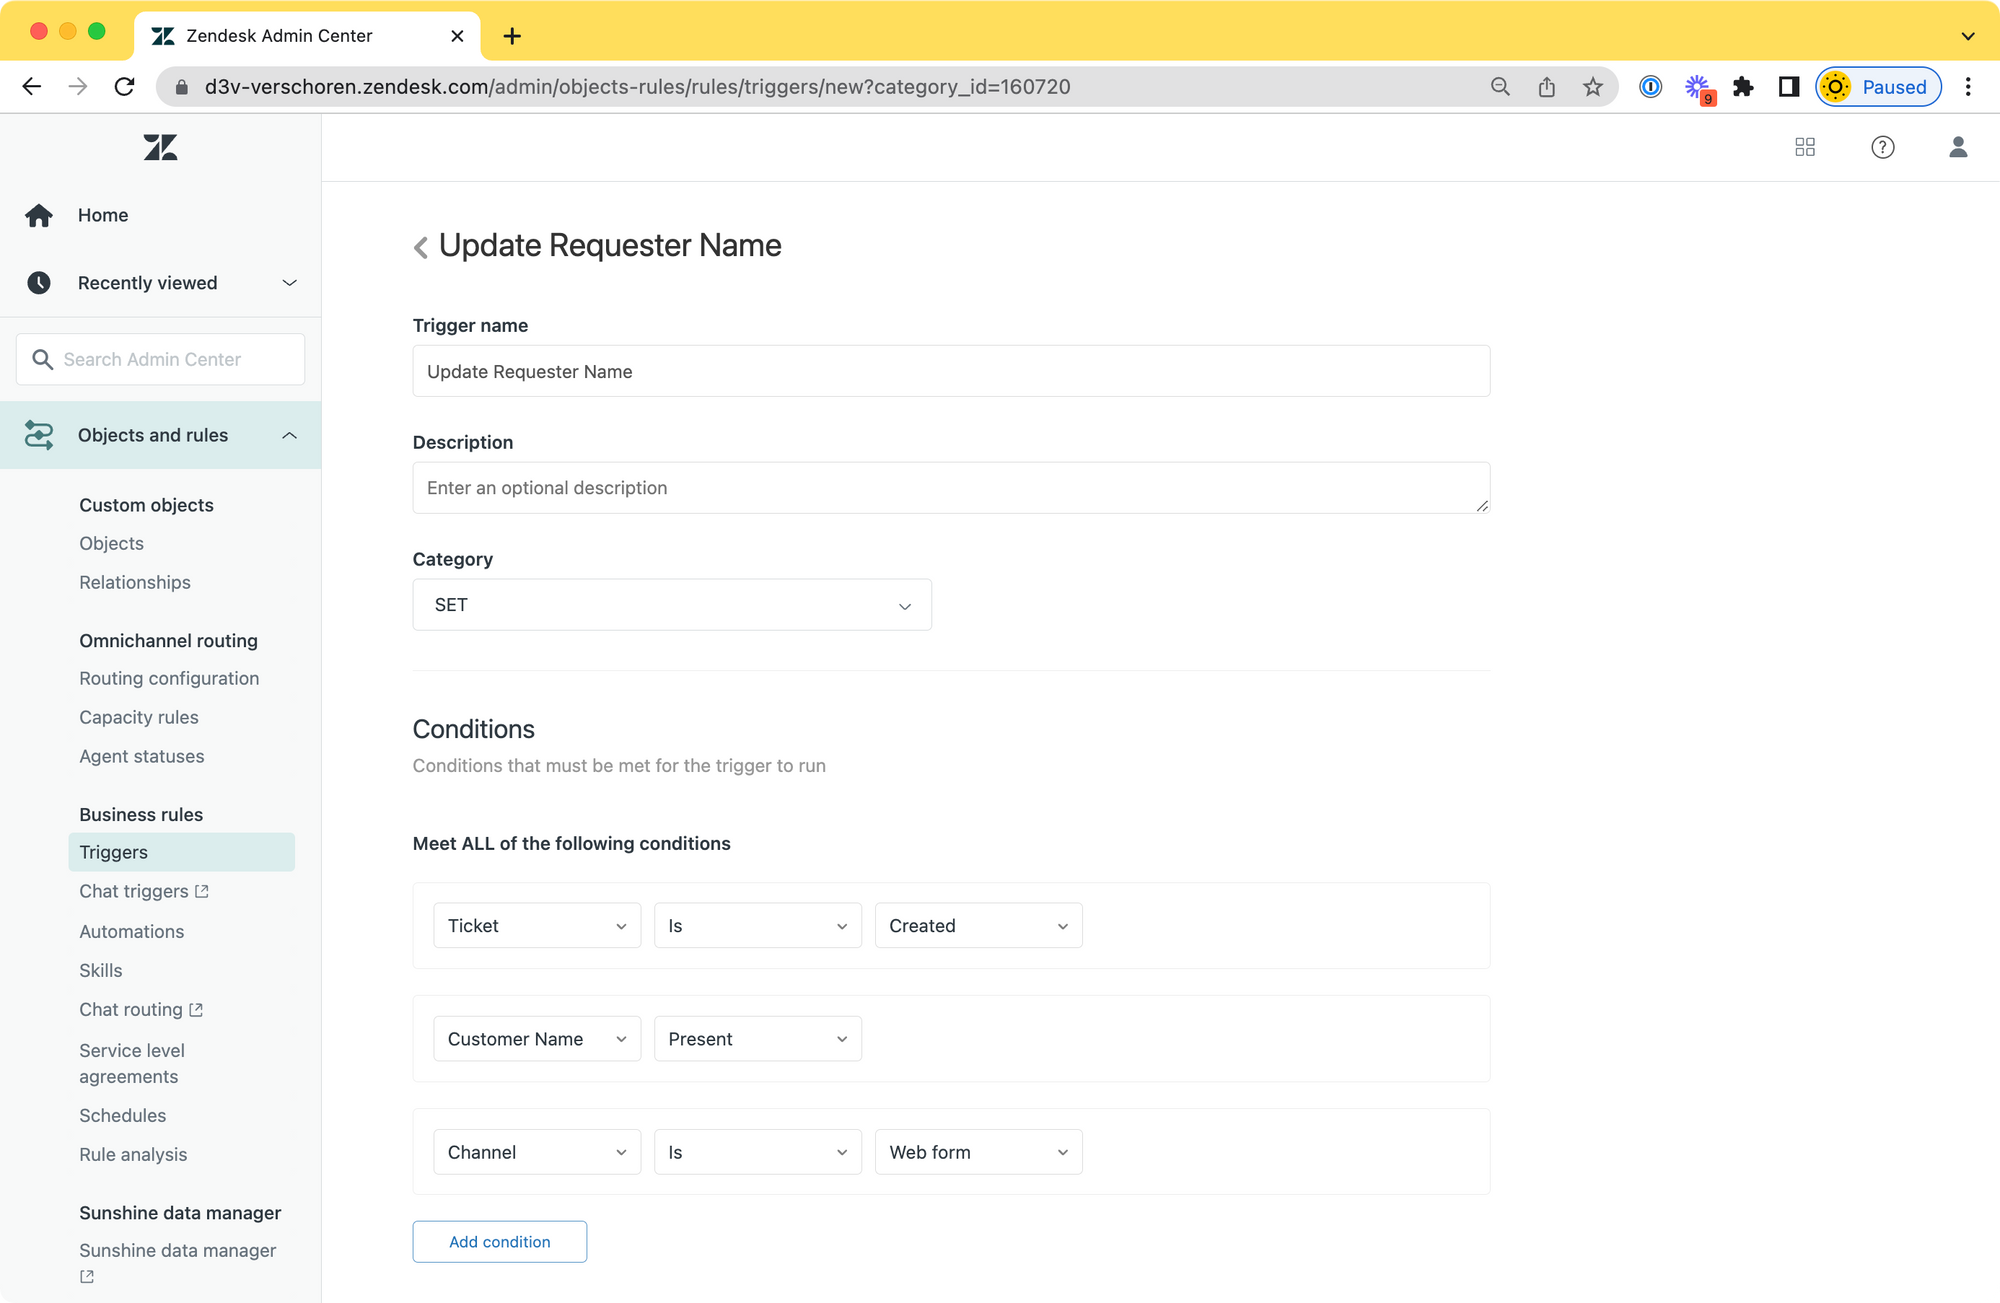2000x1303 pixels.
Task: Click the Add condition button
Action: (x=499, y=1242)
